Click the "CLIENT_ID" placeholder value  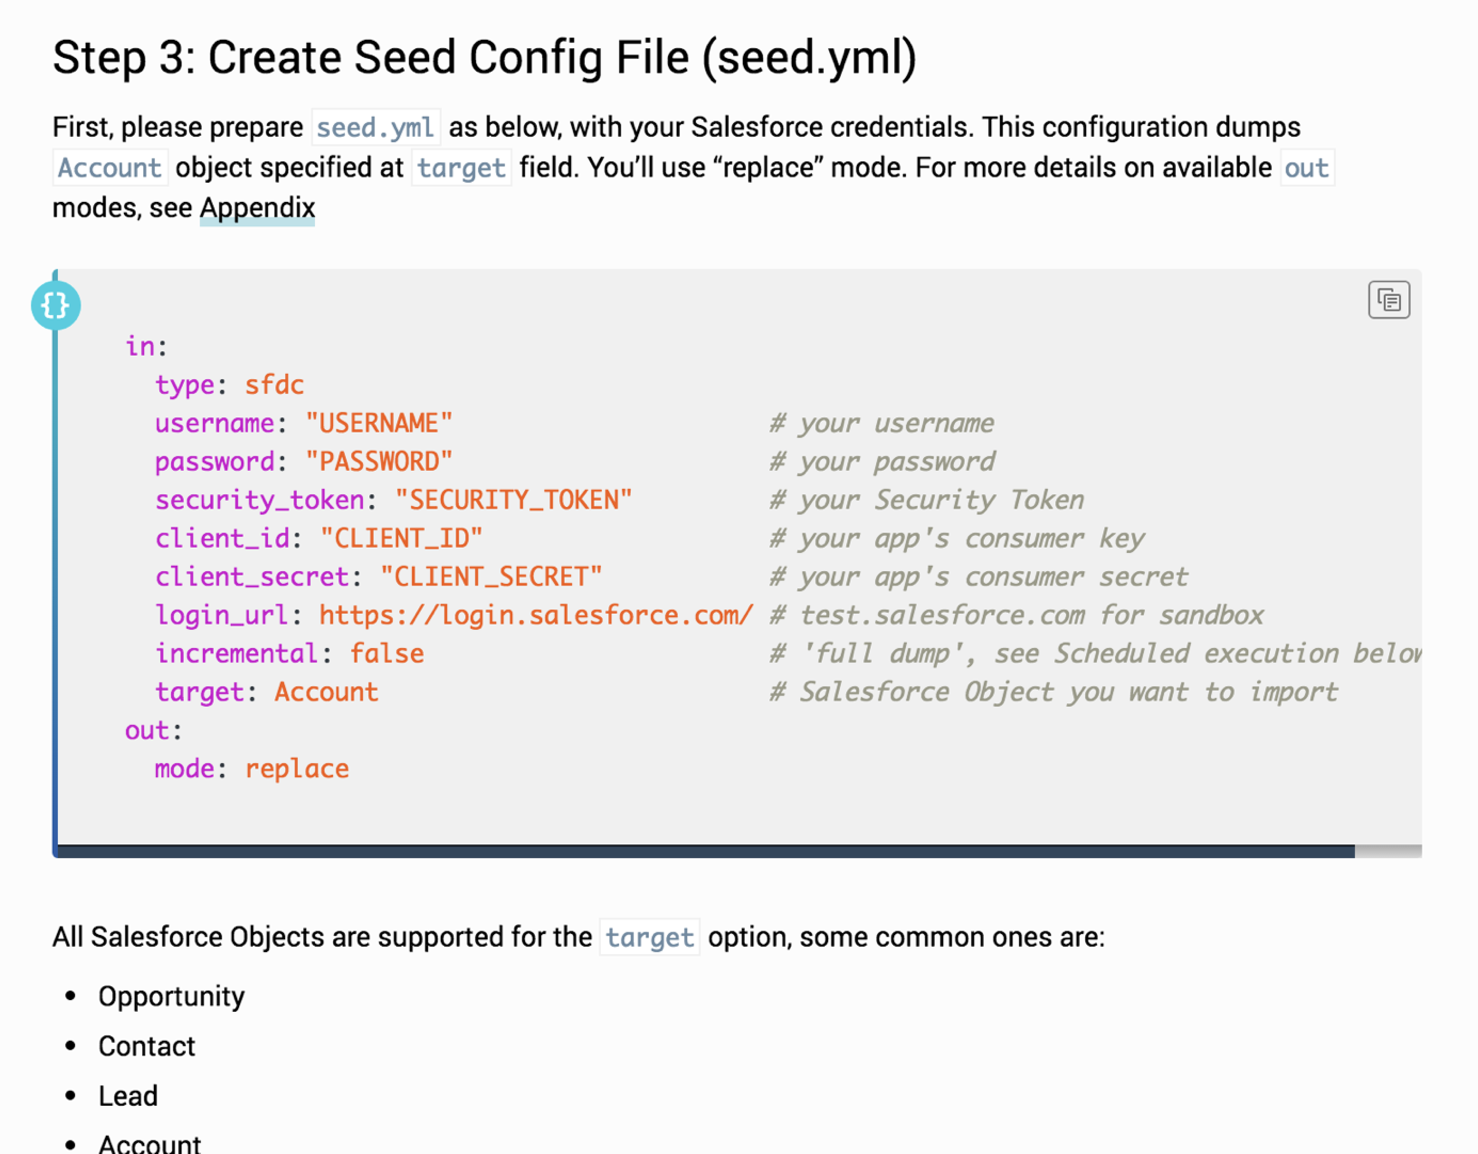[x=401, y=538]
